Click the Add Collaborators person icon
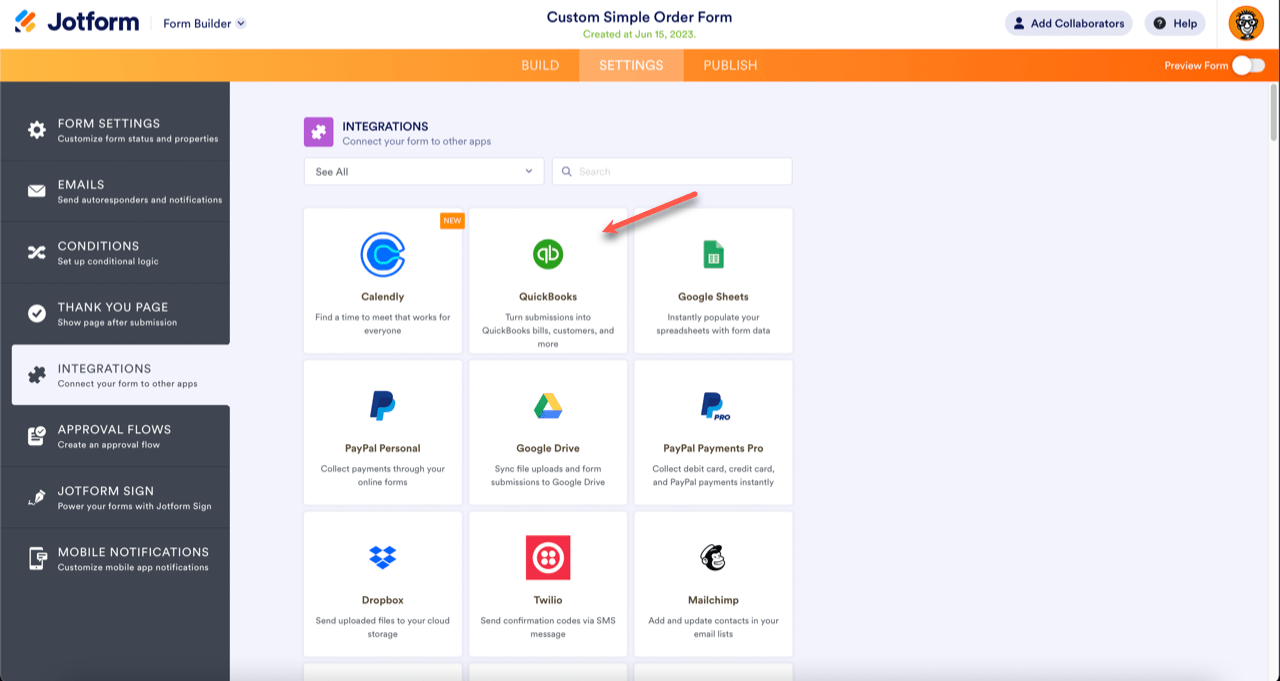Screen dimensions: 1280x681 pyautogui.click(x=1019, y=23)
